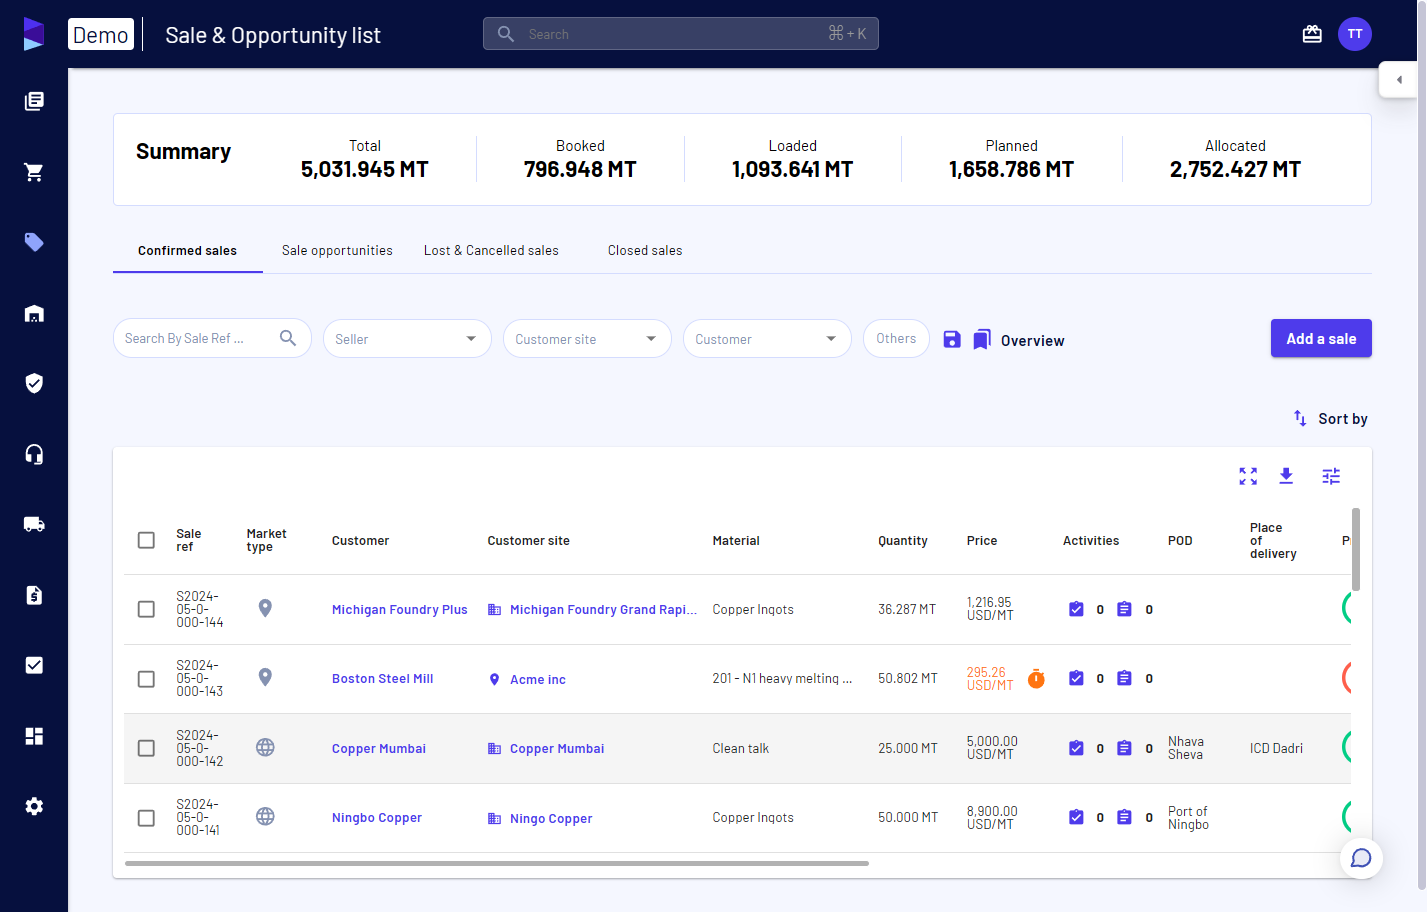Select the checkbox for sale S2024-05-0-000-141

146,818
